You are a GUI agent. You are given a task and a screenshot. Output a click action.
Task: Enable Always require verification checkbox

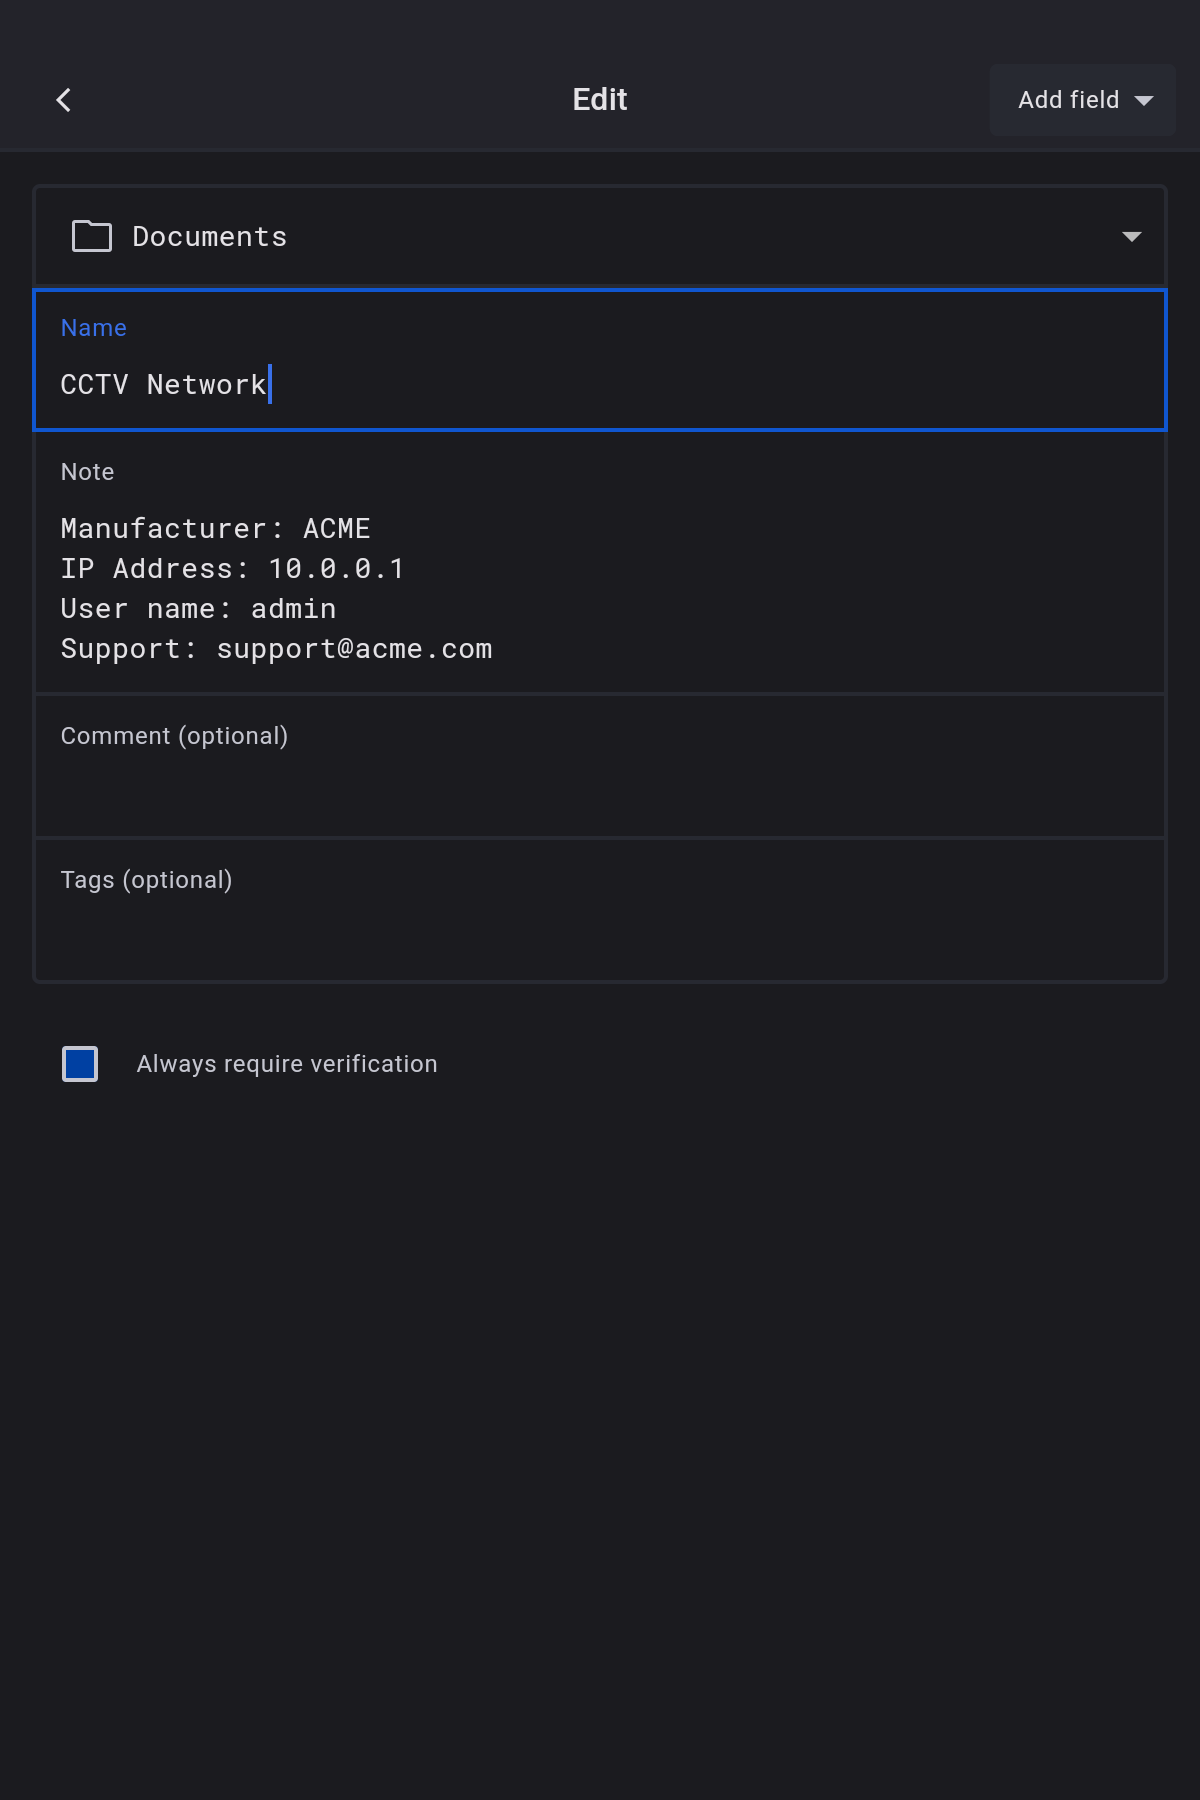[x=80, y=1064]
